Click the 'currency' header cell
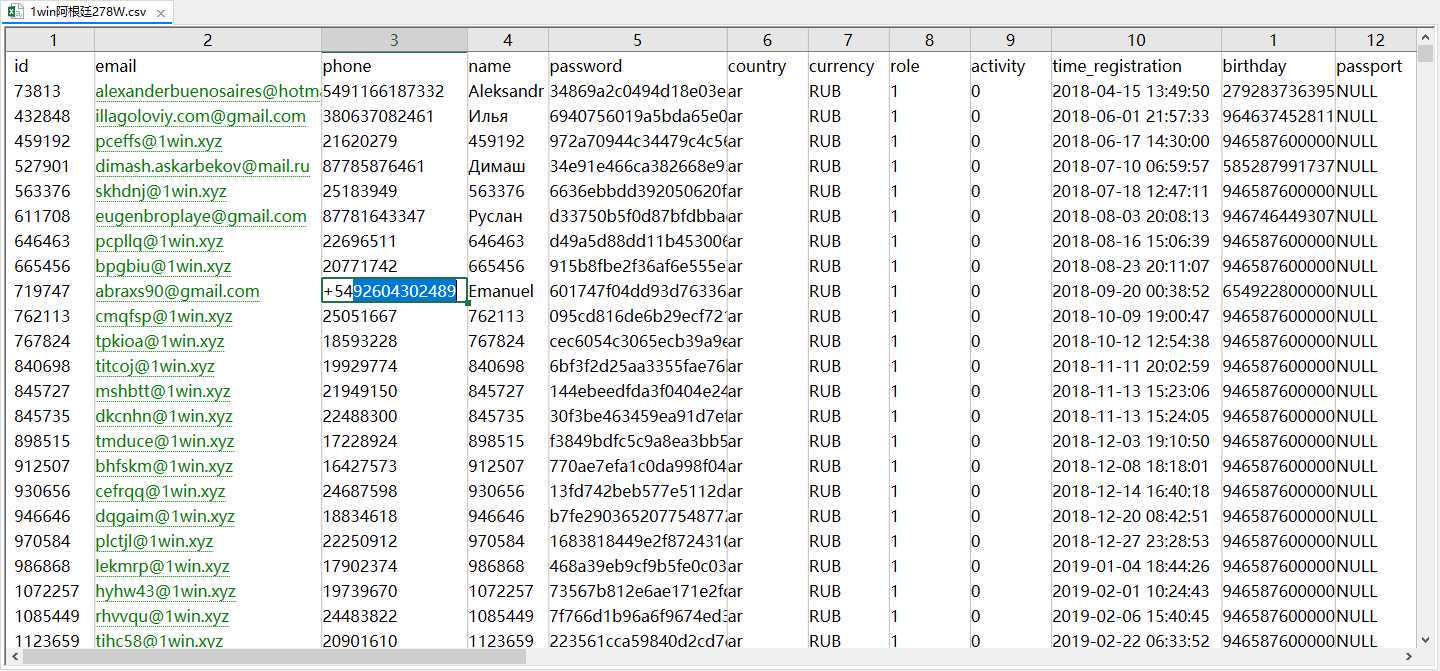 pyautogui.click(x=849, y=66)
